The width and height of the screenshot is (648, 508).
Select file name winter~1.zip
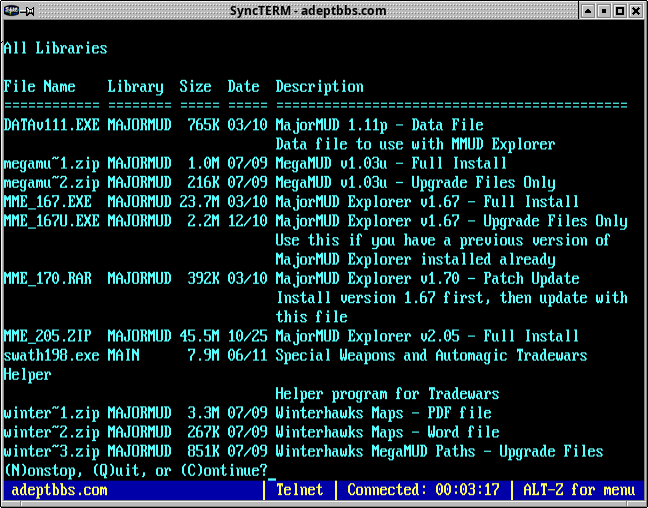(52, 413)
